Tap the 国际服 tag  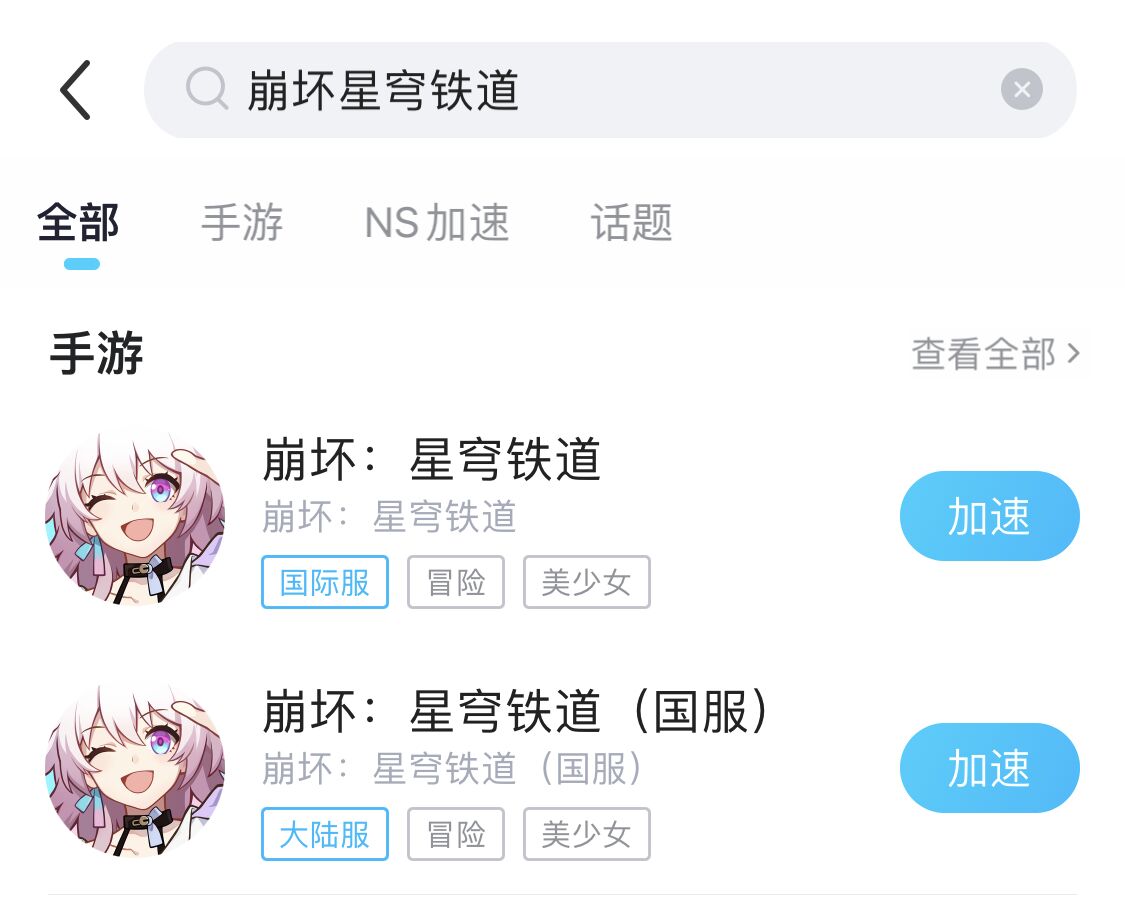[x=325, y=582]
